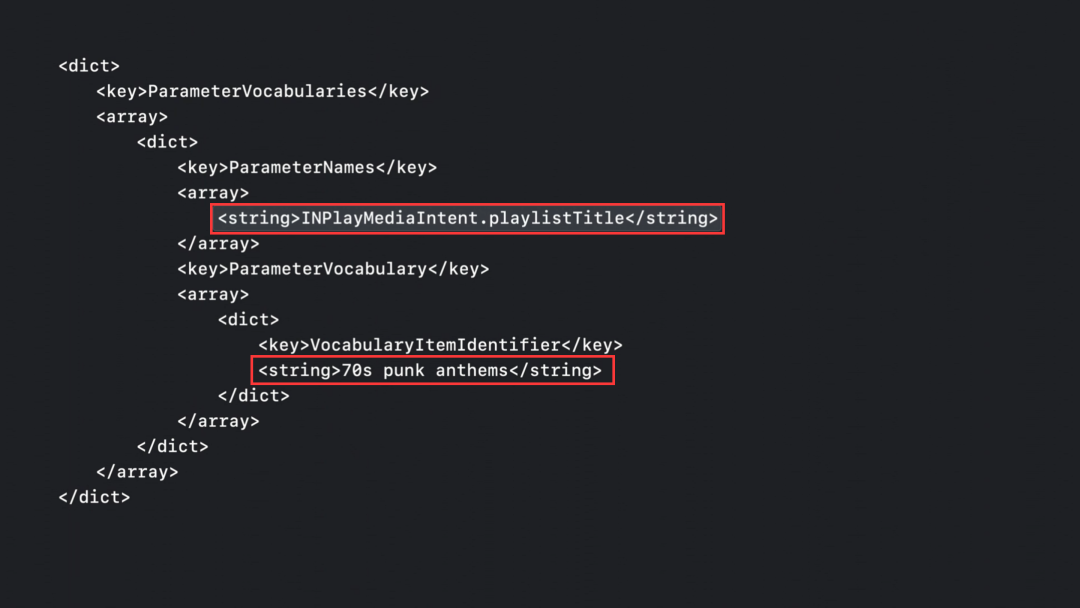Select the VocabularyItemIdentifier key line

[x=440, y=345]
